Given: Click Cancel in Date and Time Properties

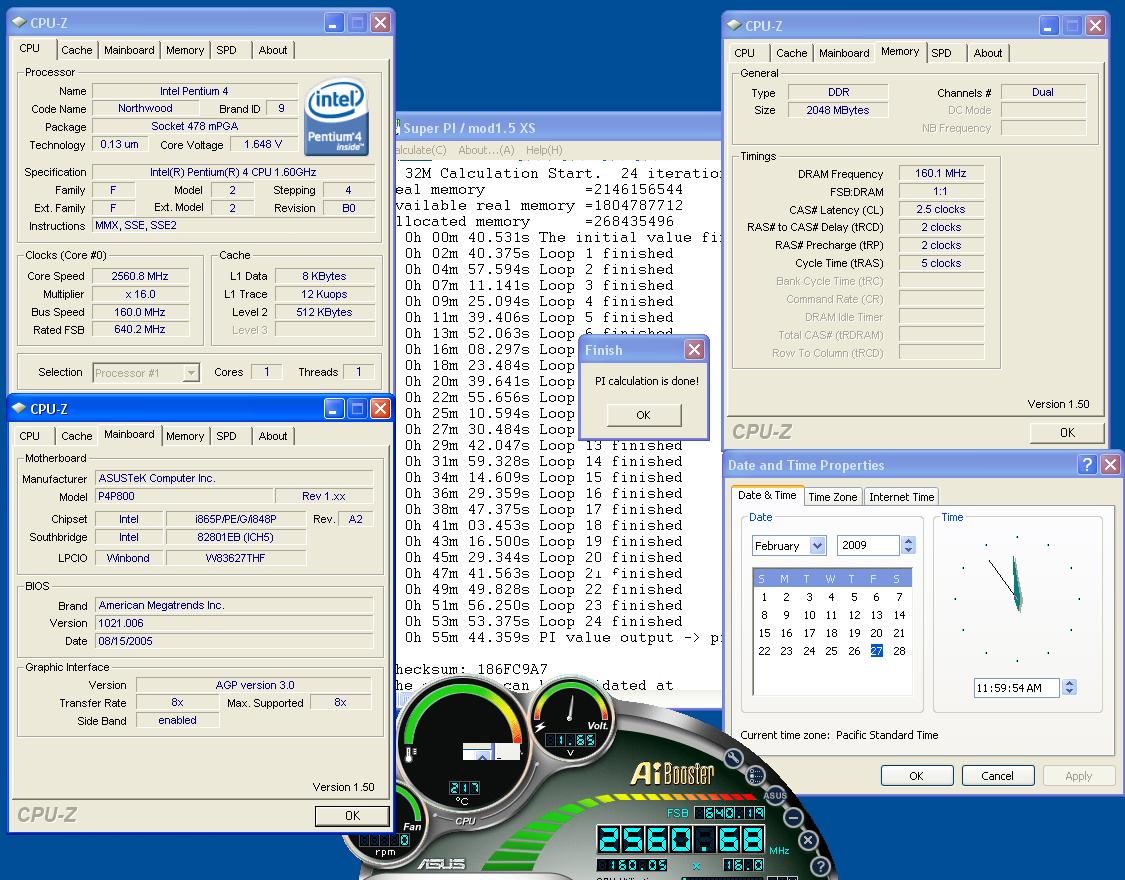Looking at the screenshot, I should (997, 776).
